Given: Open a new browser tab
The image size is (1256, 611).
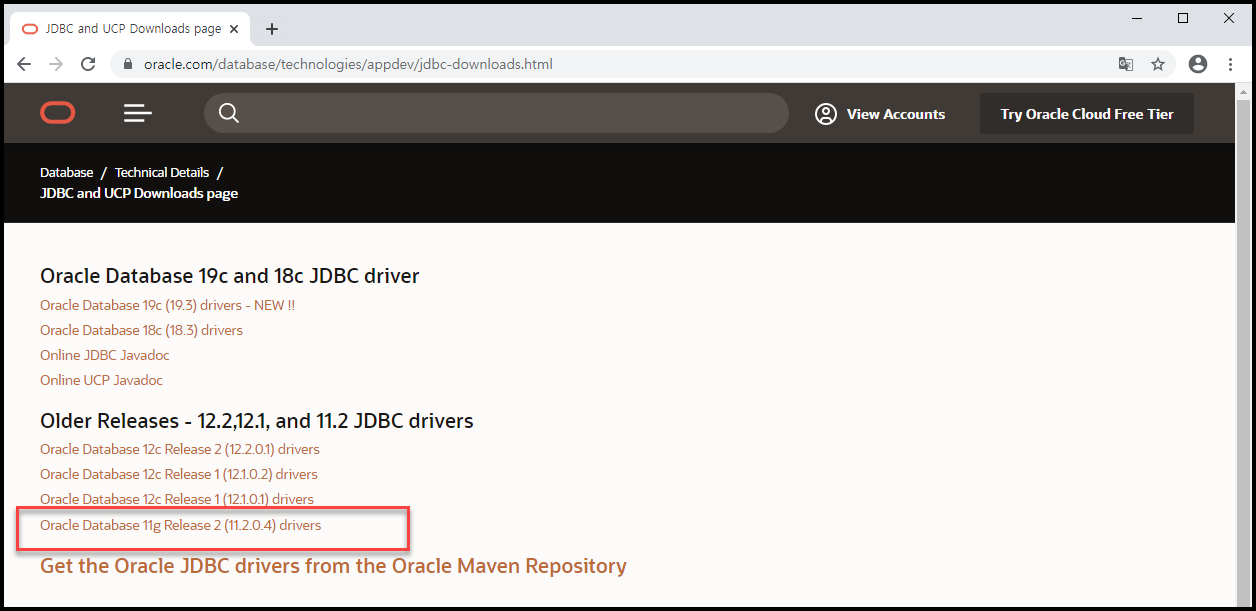Looking at the screenshot, I should tap(272, 29).
